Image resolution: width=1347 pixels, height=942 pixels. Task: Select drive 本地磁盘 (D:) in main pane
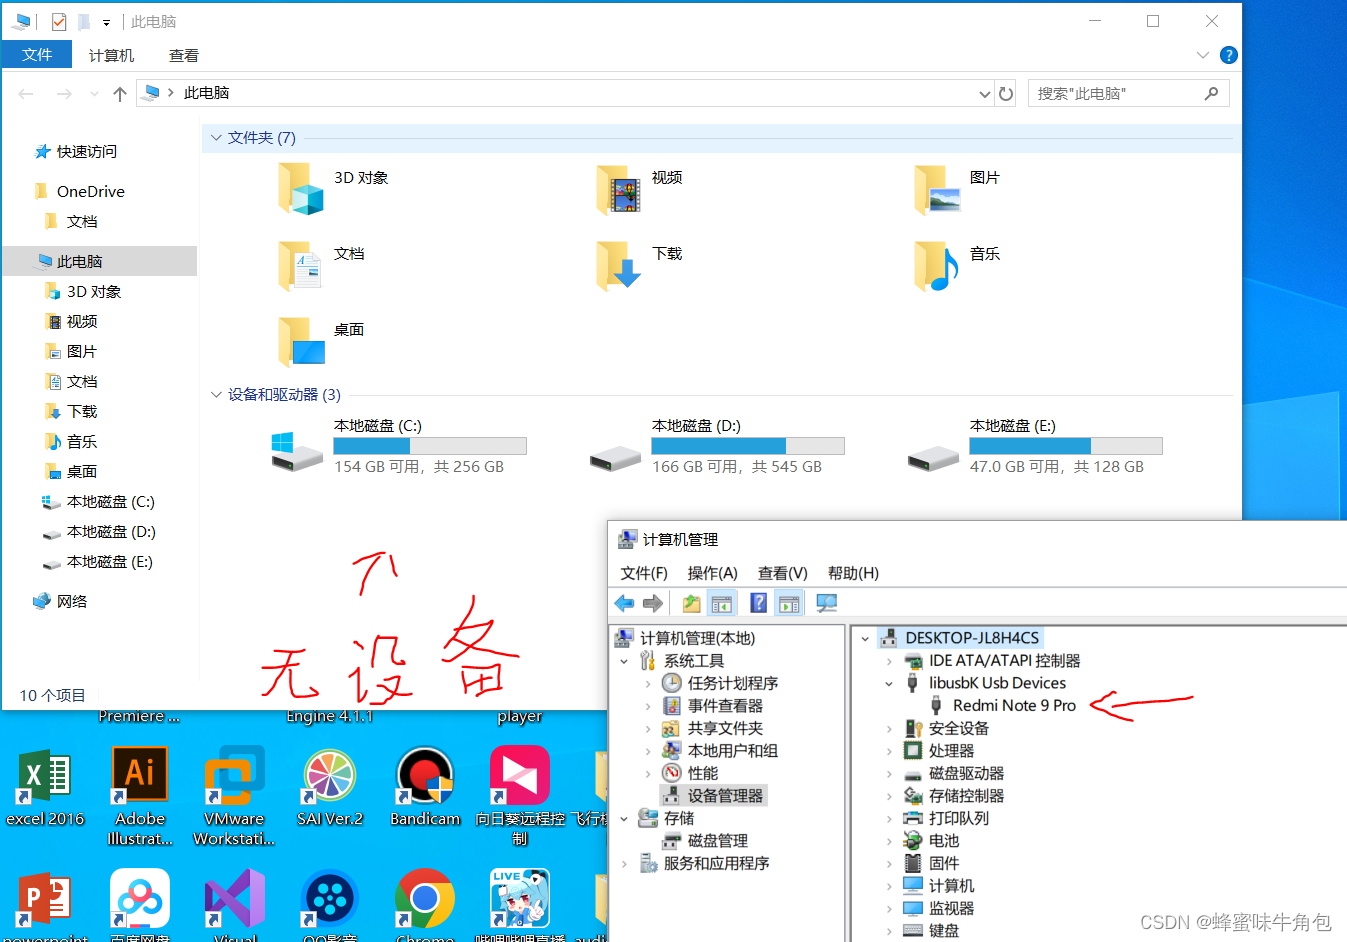point(717,446)
